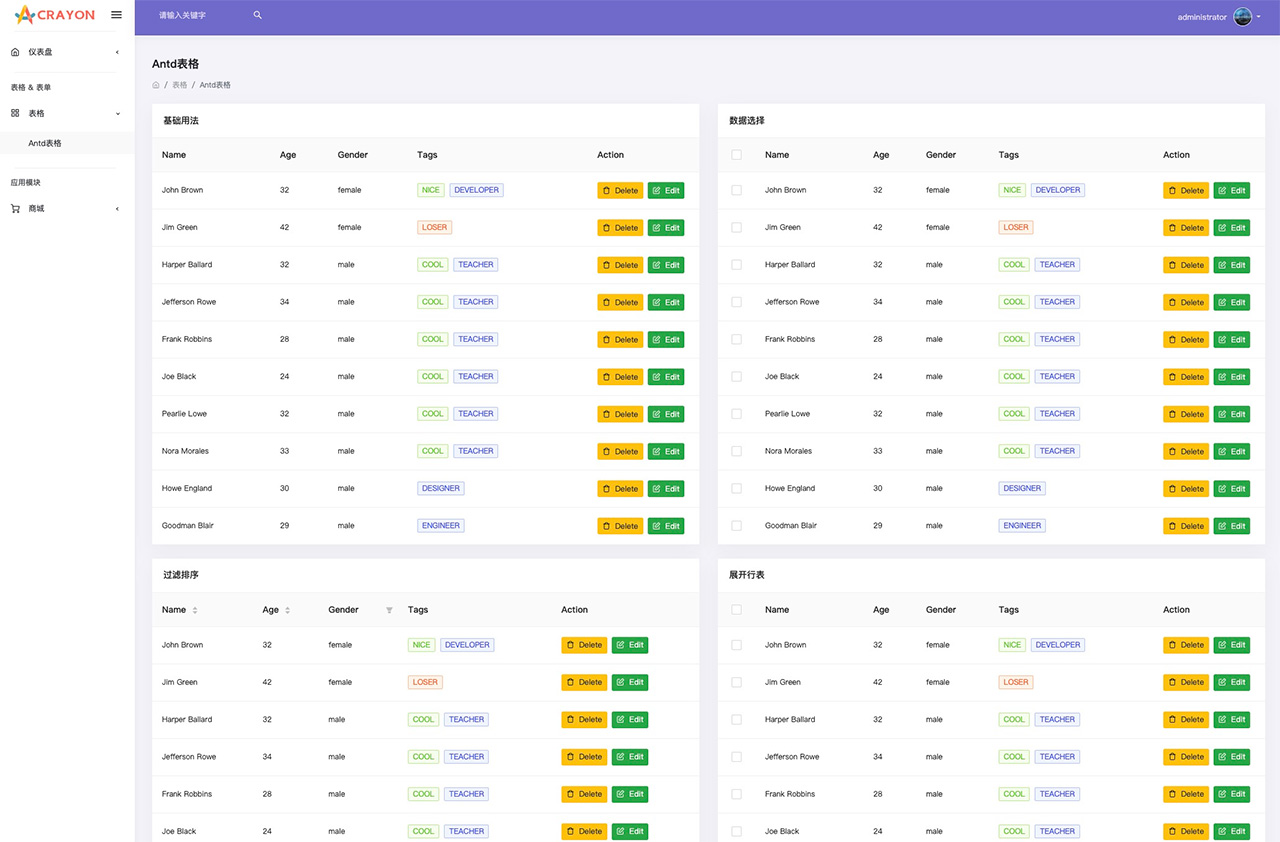Tick the select-all checkbox in 展开行表 table
Image resolution: width=1280 pixels, height=842 pixels.
click(x=737, y=610)
